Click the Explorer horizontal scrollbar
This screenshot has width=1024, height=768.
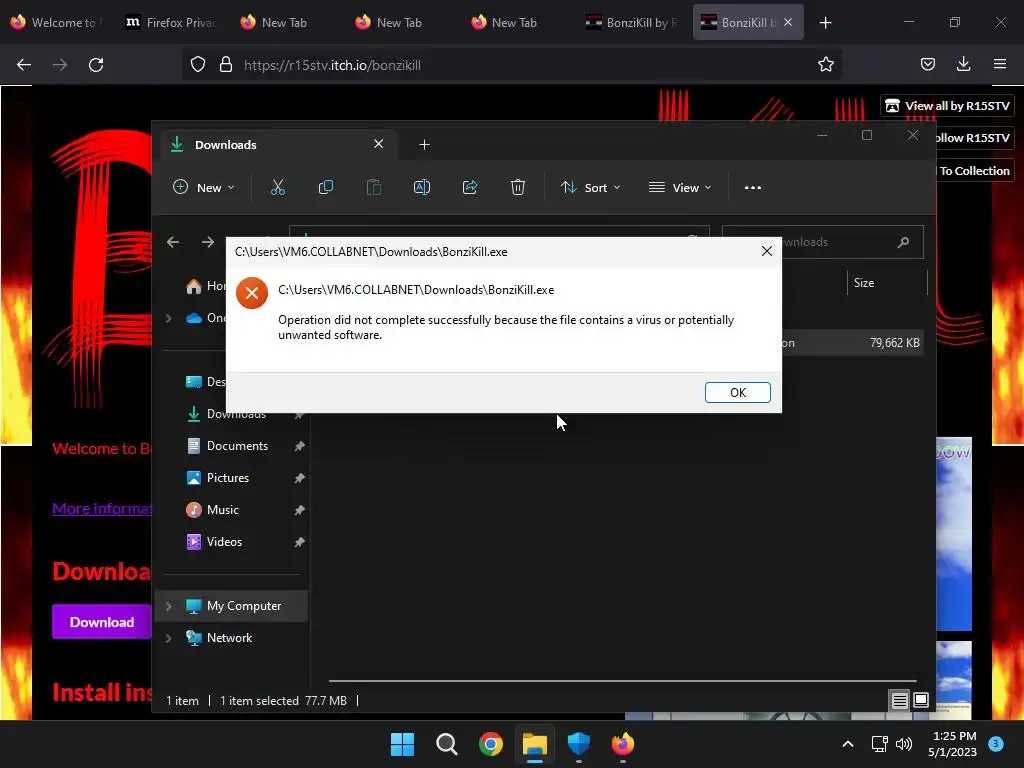click(622, 680)
